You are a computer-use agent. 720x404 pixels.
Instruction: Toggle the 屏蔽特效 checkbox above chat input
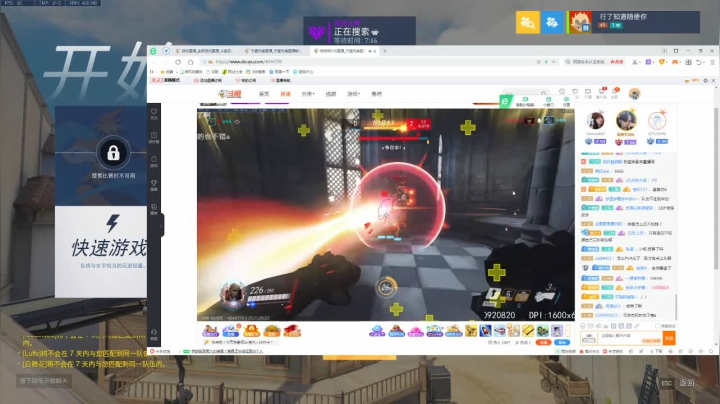(660, 326)
